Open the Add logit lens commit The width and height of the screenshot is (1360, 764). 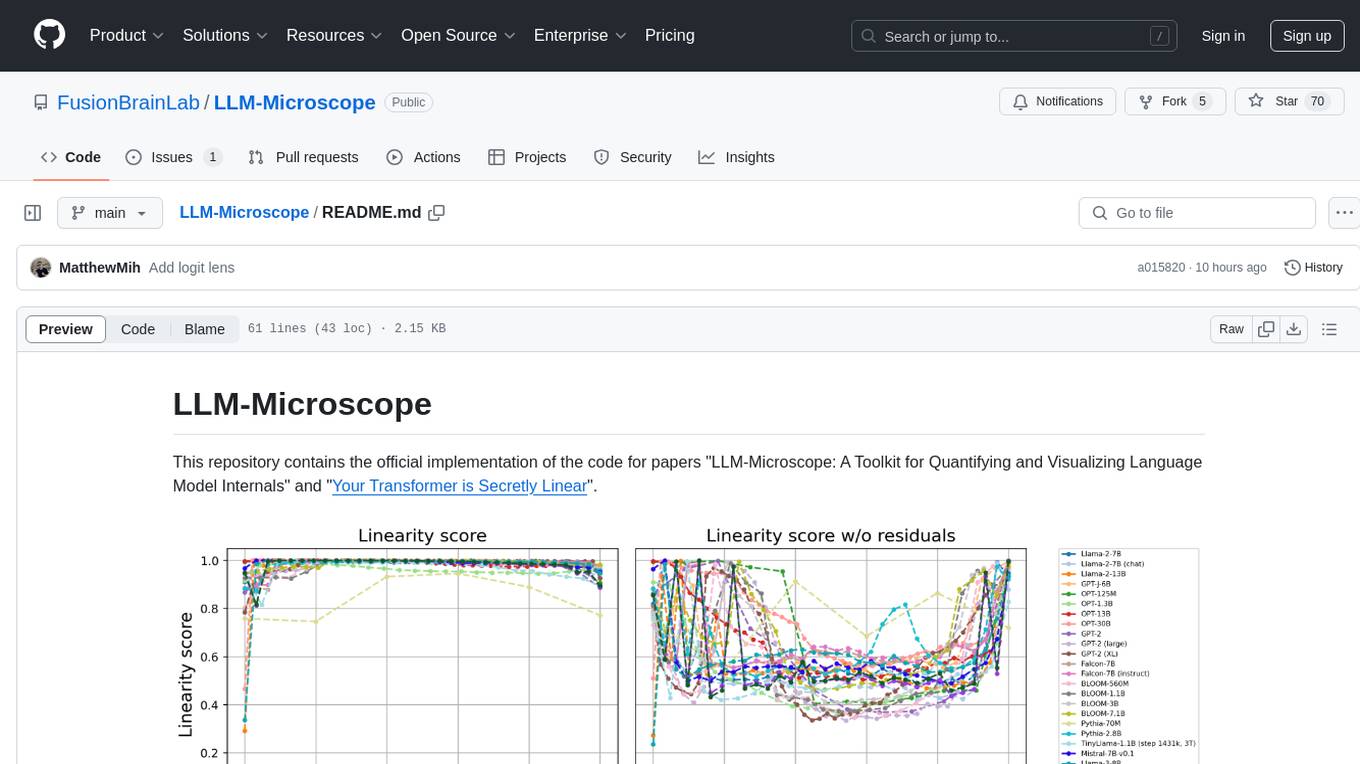click(192, 268)
